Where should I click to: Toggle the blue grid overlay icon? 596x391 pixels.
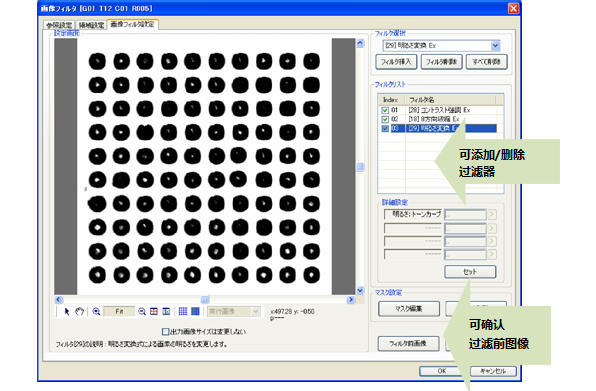pos(183,312)
